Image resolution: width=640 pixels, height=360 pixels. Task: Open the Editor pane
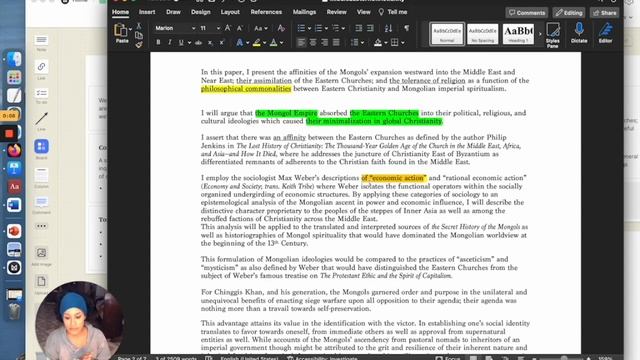tap(605, 33)
